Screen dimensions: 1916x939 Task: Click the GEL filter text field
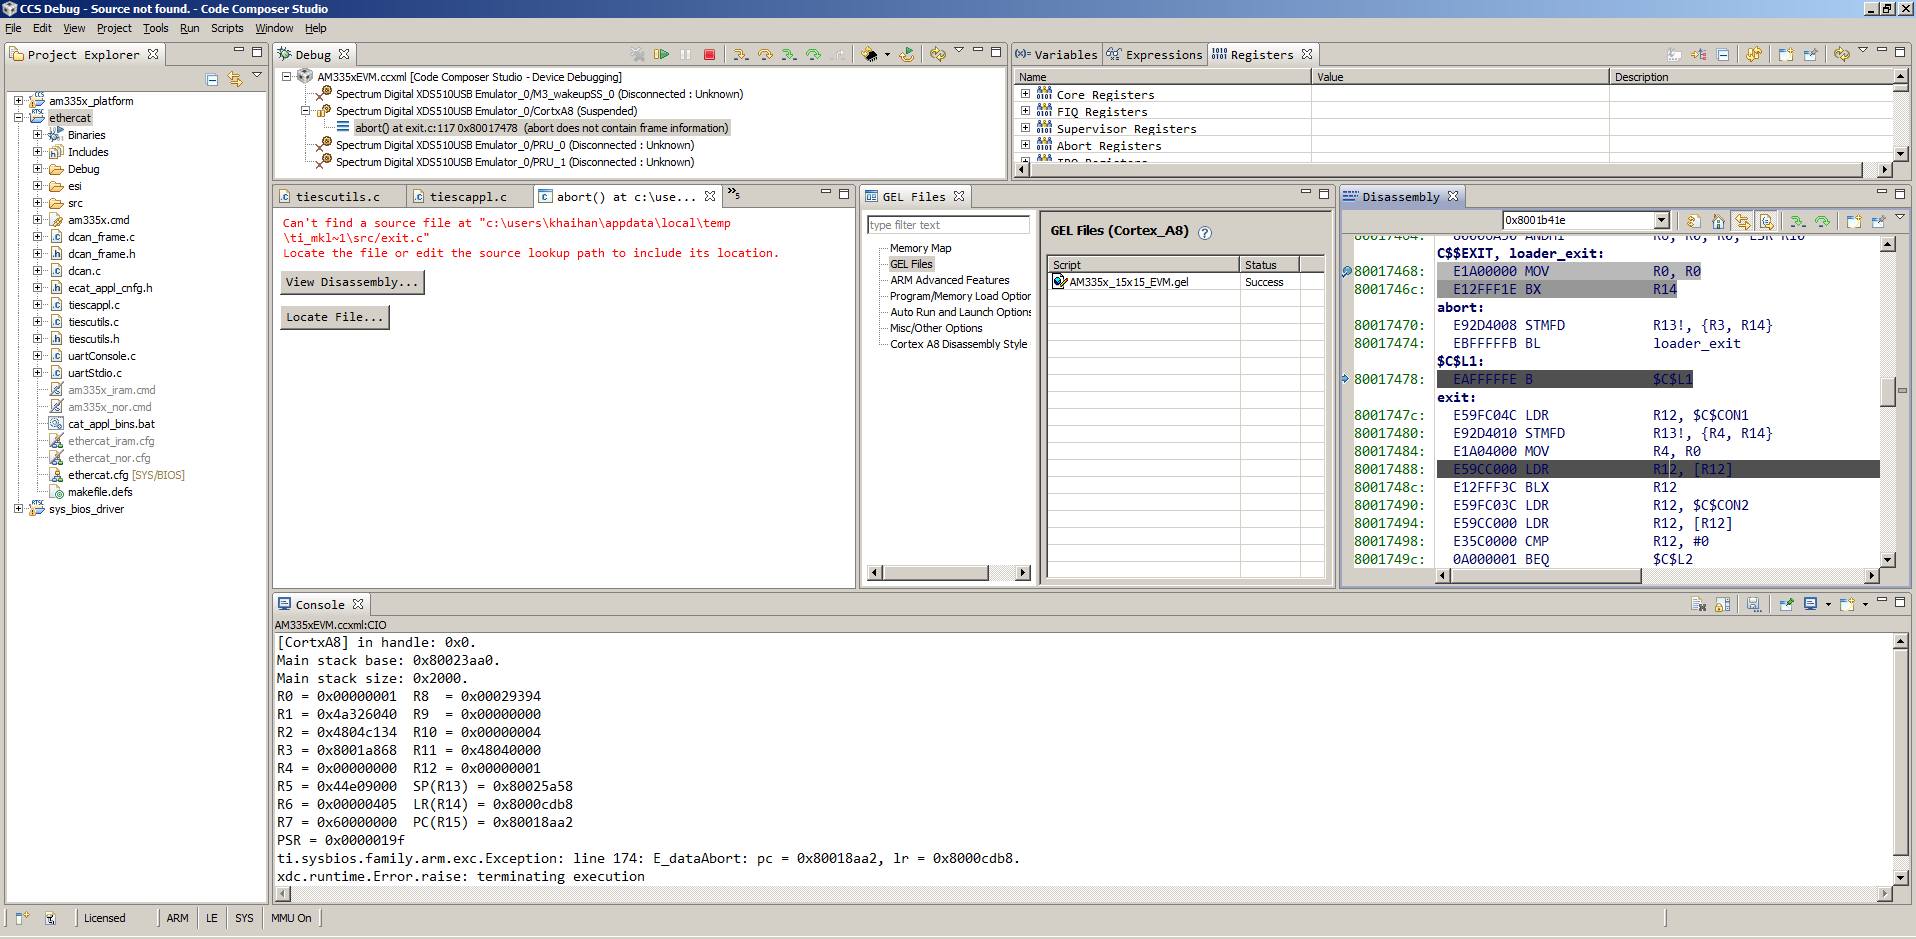pyautogui.click(x=947, y=225)
